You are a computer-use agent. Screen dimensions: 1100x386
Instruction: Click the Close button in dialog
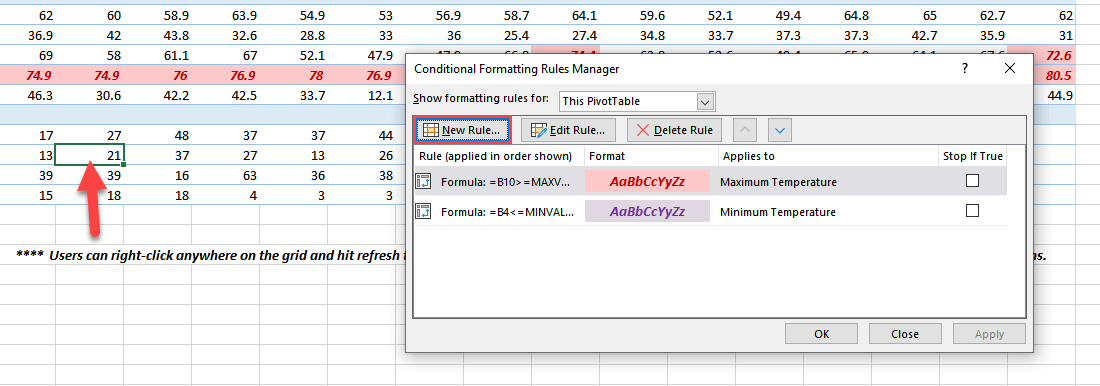point(905,334)
